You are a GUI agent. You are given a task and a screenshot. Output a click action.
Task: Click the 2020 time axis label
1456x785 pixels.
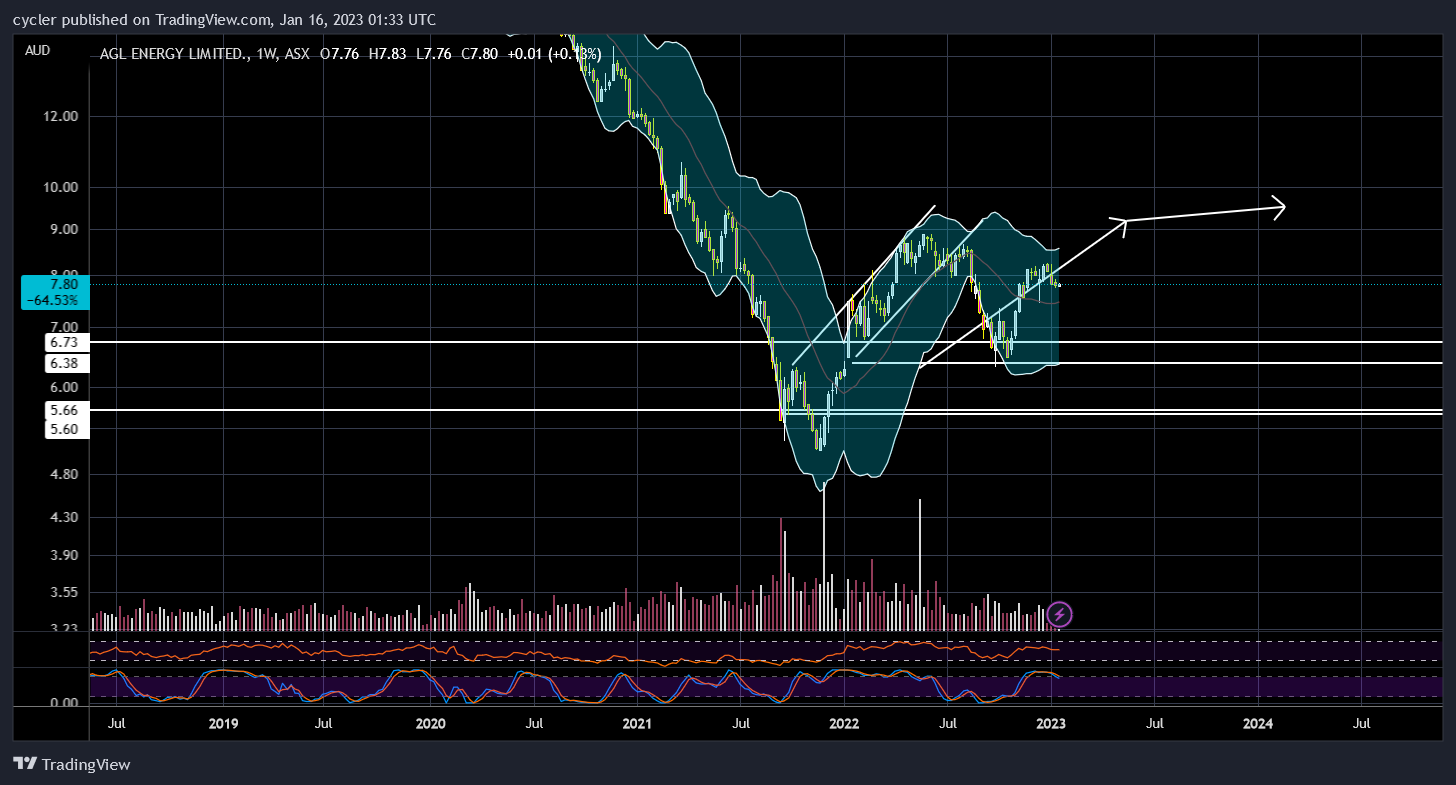pyautogui.click(x=430, y=722)
